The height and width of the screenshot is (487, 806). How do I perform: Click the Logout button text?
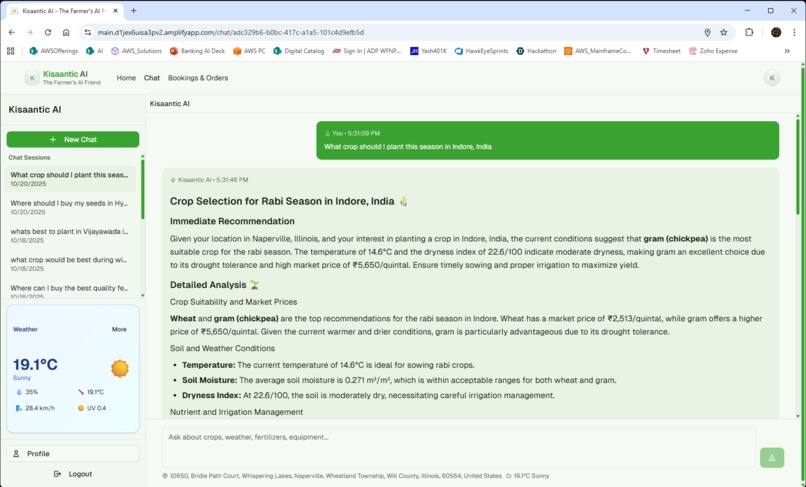pos(80,474)
